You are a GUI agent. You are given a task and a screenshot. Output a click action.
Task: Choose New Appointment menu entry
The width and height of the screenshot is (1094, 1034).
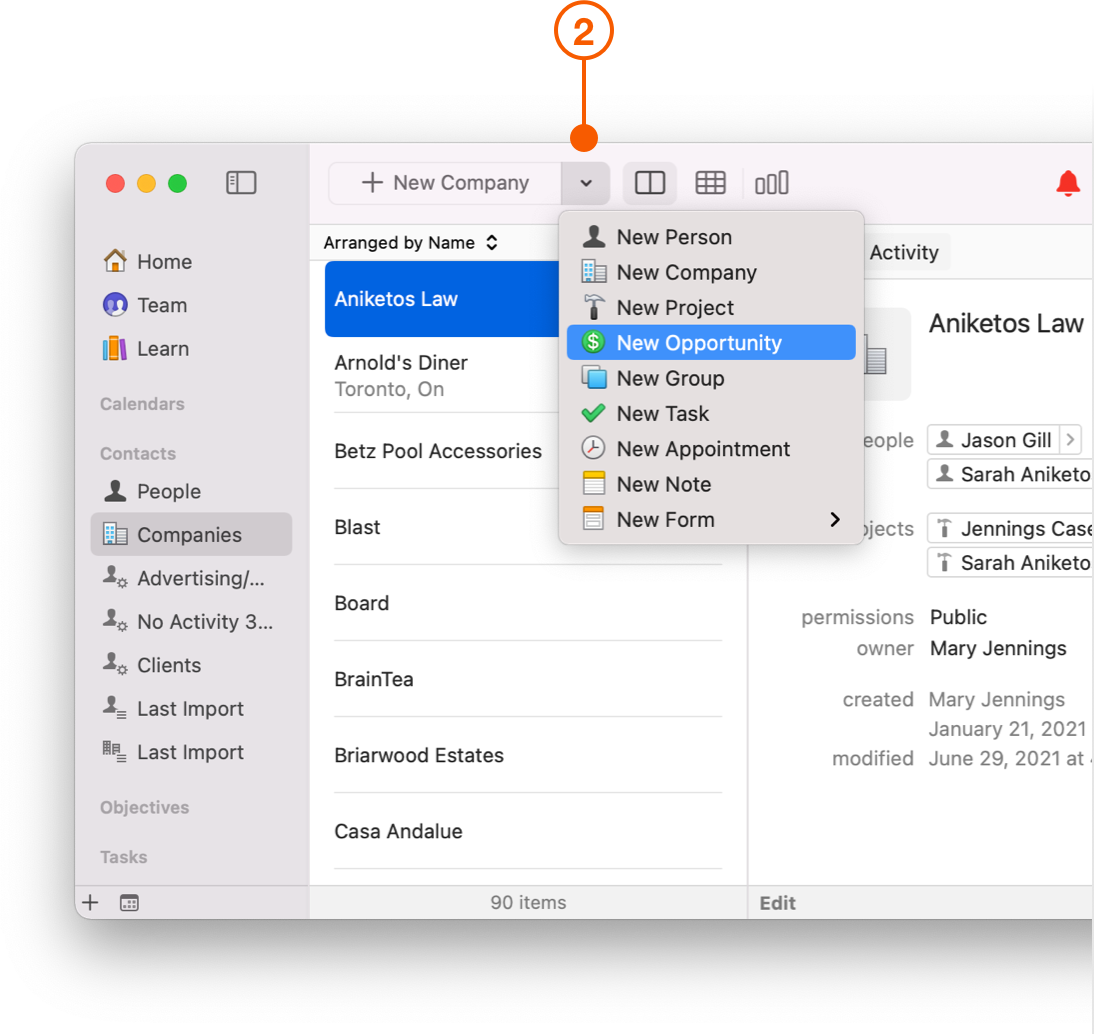tap(711, 449)
